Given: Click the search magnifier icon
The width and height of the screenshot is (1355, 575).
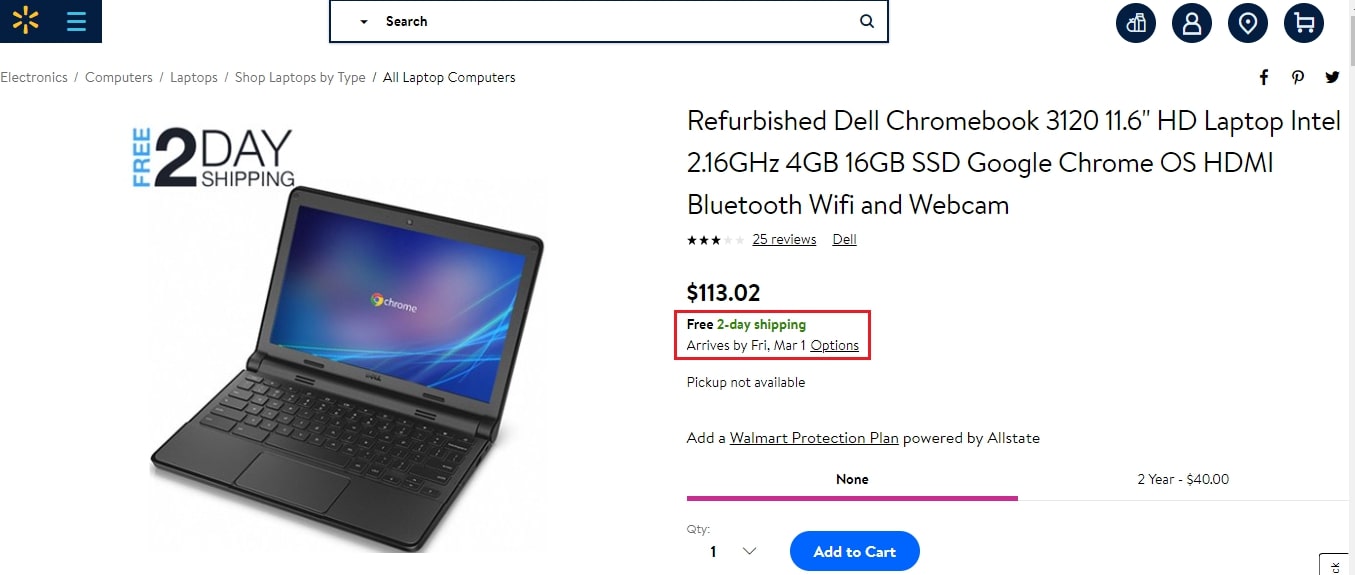Looking at the screenshot, I should [866, 21].
